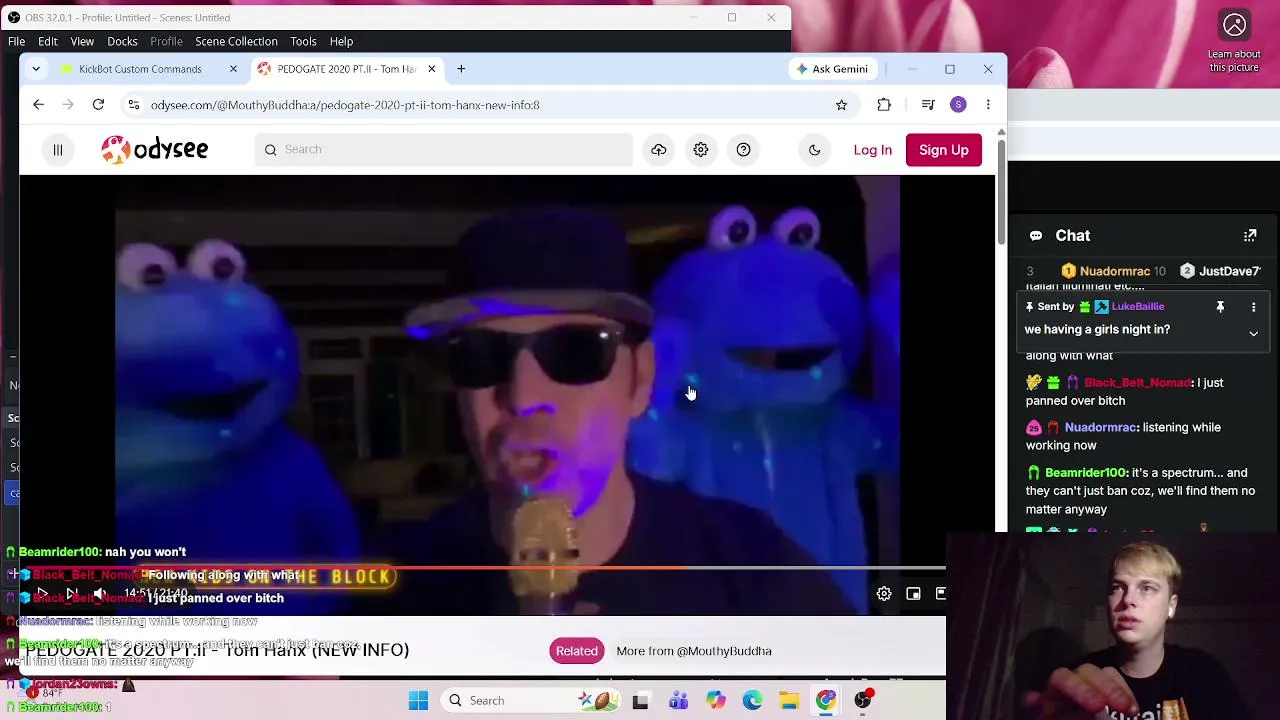Open Task View on the taskbar
Screen dimensions: 1280x720
pyautogui.click(x=640, y=701)
